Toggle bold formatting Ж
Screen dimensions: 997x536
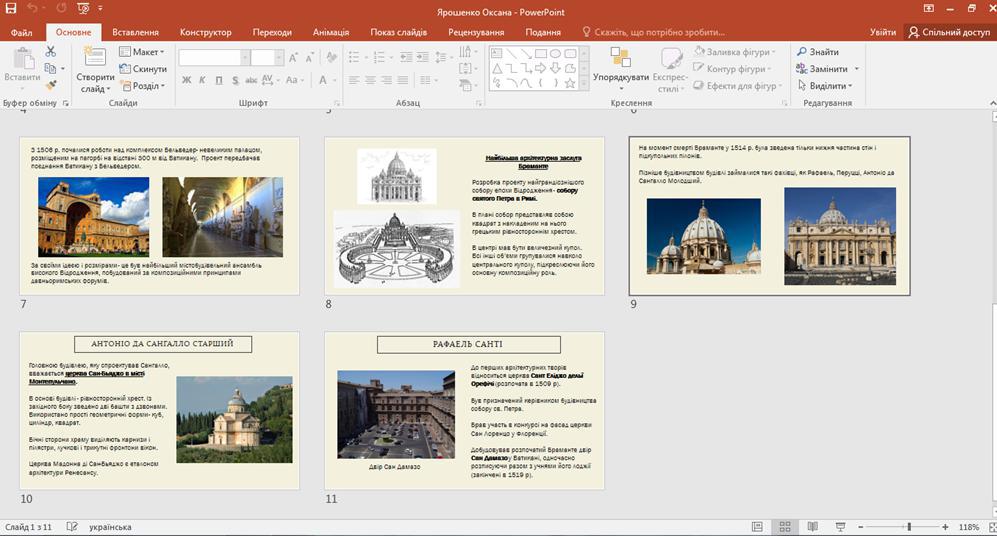186,80
